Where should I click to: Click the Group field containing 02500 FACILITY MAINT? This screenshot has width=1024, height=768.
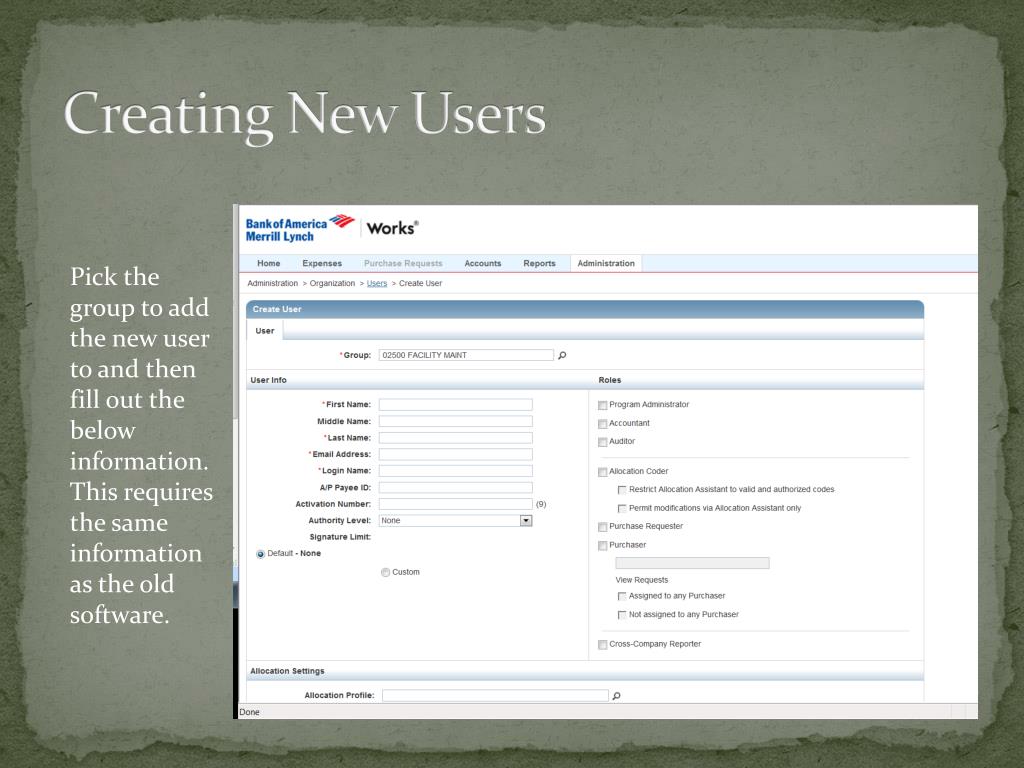point(466,355)
